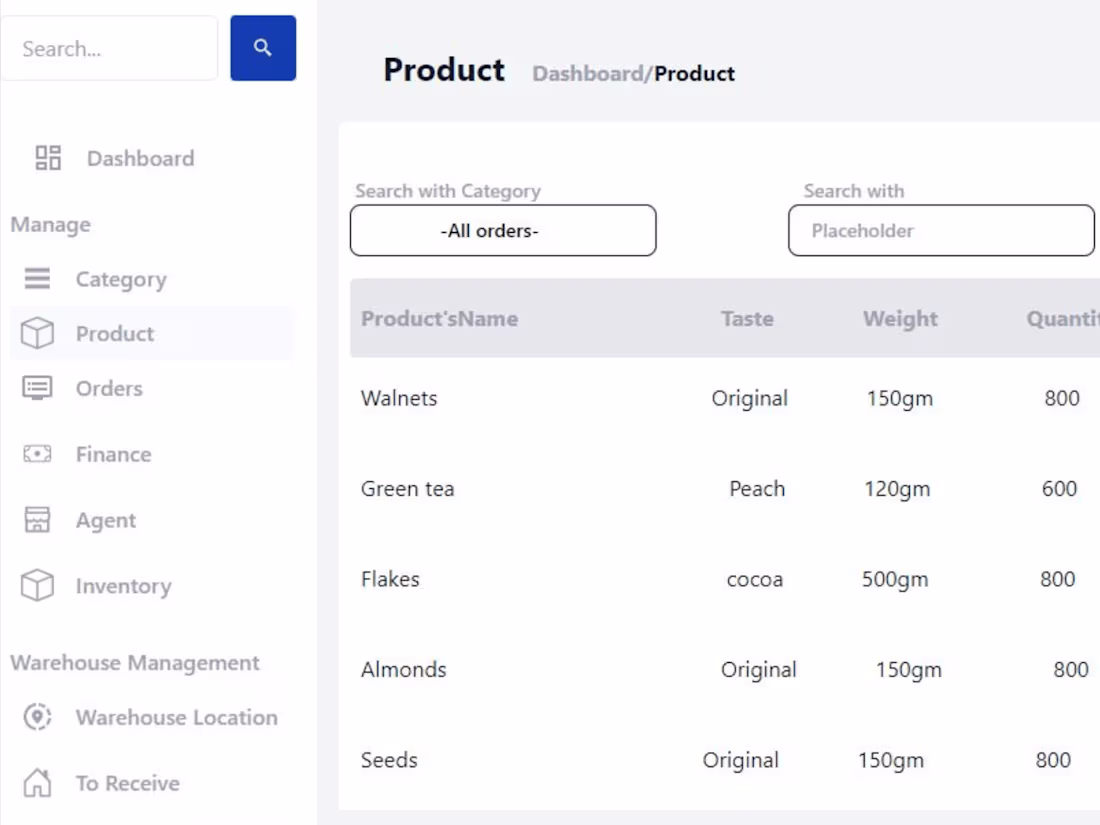This screenshot has width=1100, height=825.
Task: Select the Almonds product name
Action: [x=403, y=670]
